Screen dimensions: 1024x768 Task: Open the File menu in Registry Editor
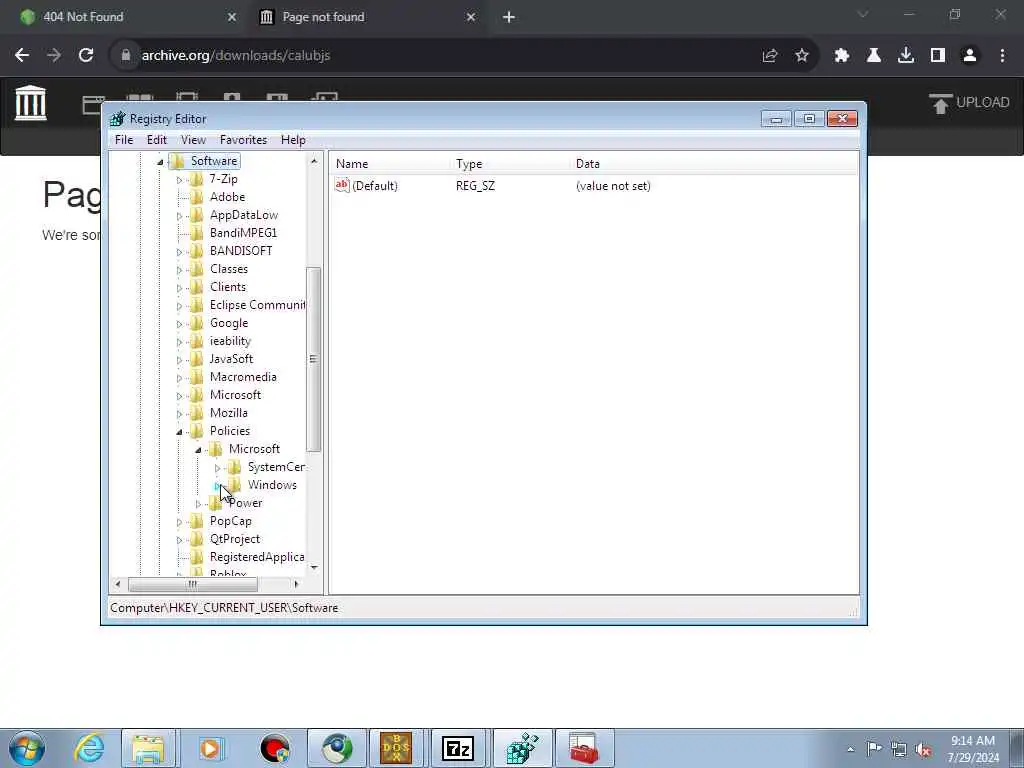click(123, 140)
